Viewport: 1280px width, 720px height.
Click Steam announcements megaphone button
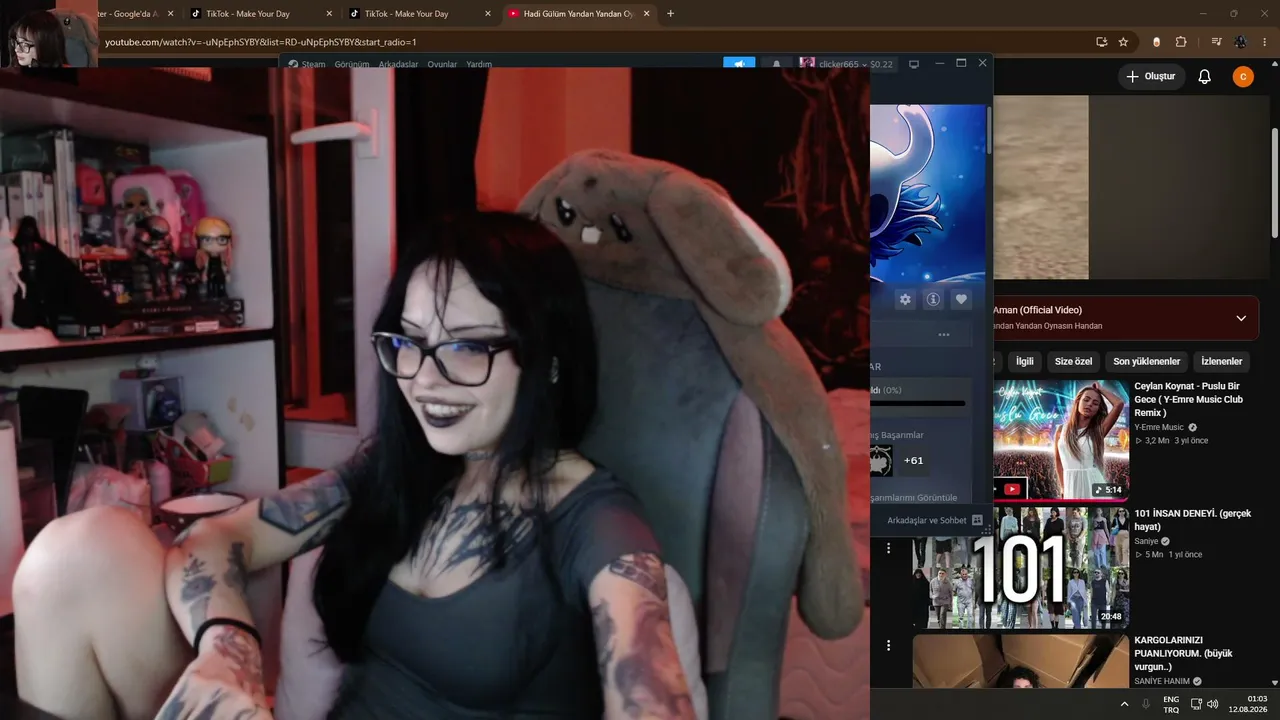point(739,64)
